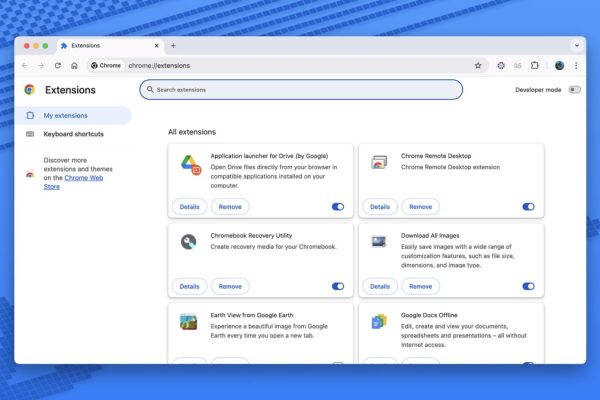The image size is (600, 400).
Task: Remove Chrome Remote Desktop extension
Action: [421, 207]
